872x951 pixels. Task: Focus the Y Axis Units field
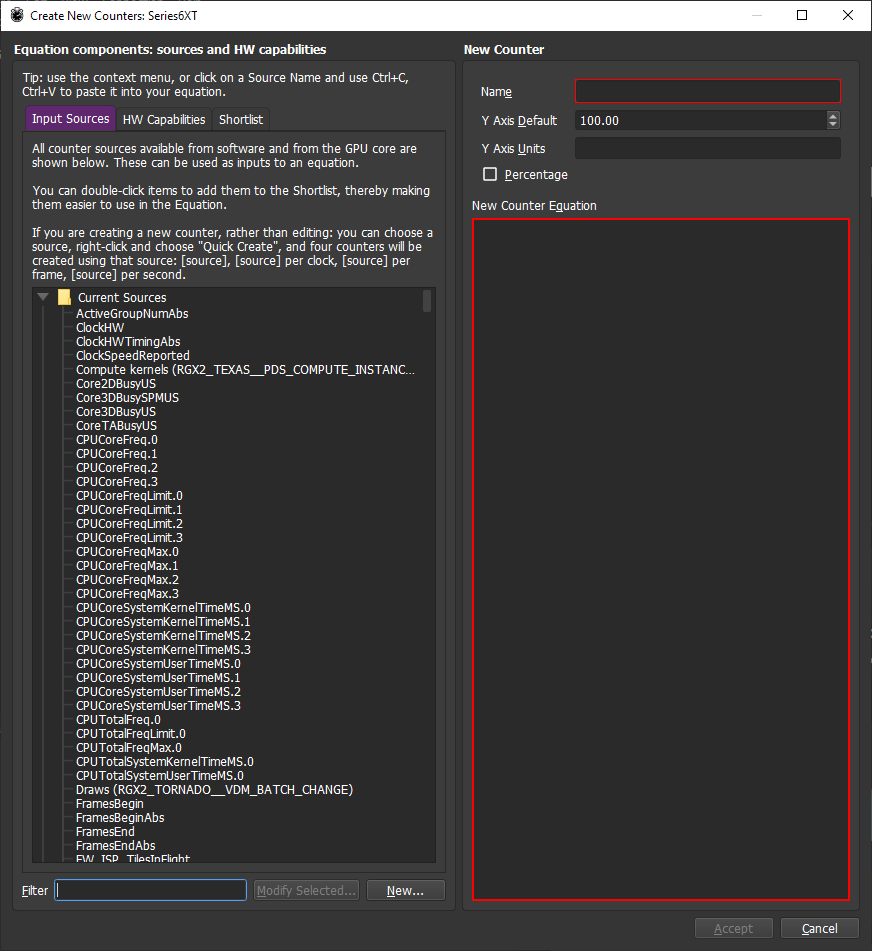(x=707, y=148)
